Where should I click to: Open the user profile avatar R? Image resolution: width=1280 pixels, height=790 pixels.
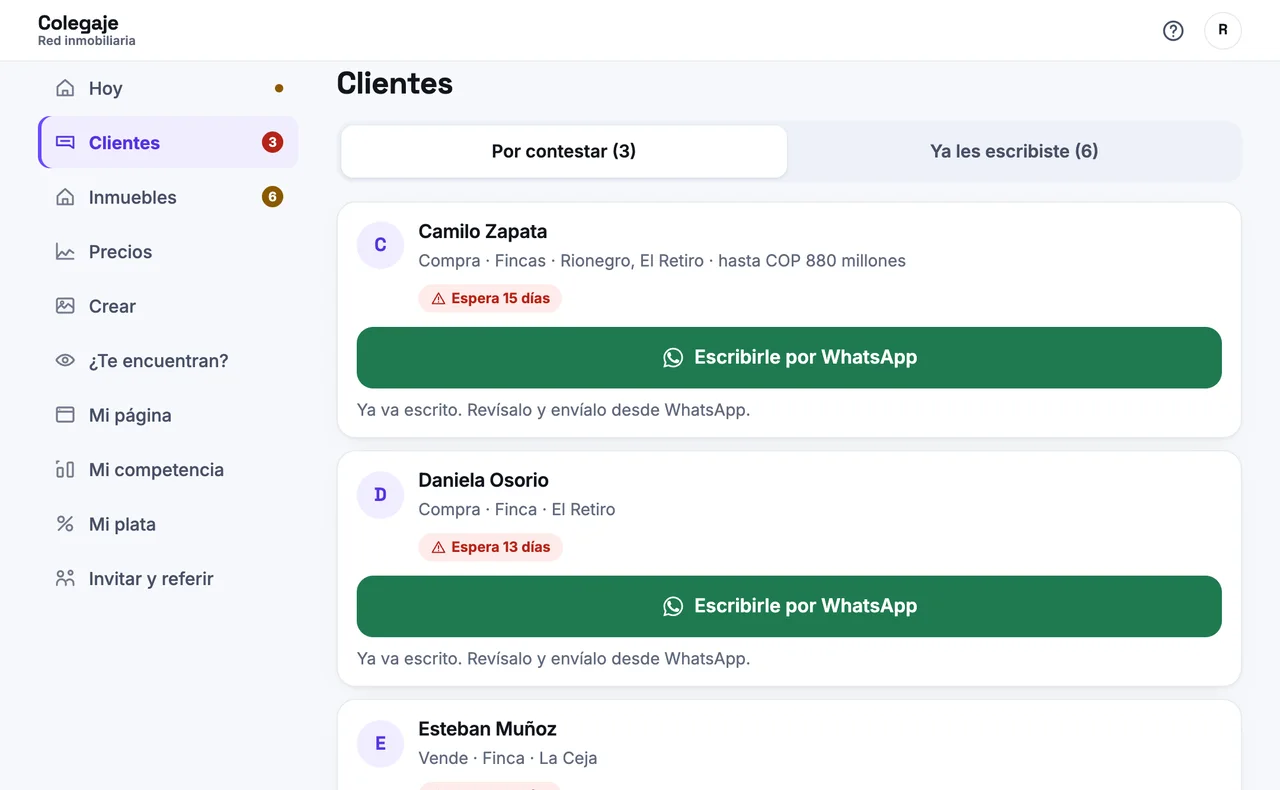[1222, 31]
